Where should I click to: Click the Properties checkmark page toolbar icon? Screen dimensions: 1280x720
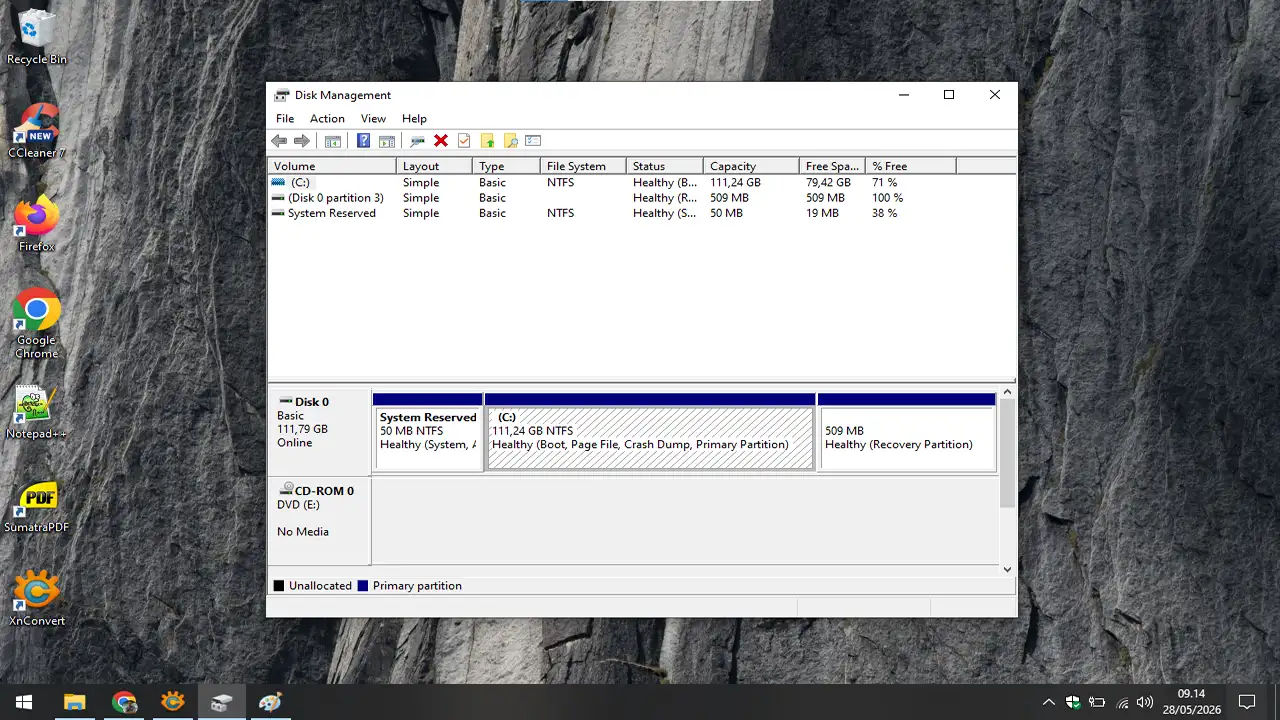point(463,141)
